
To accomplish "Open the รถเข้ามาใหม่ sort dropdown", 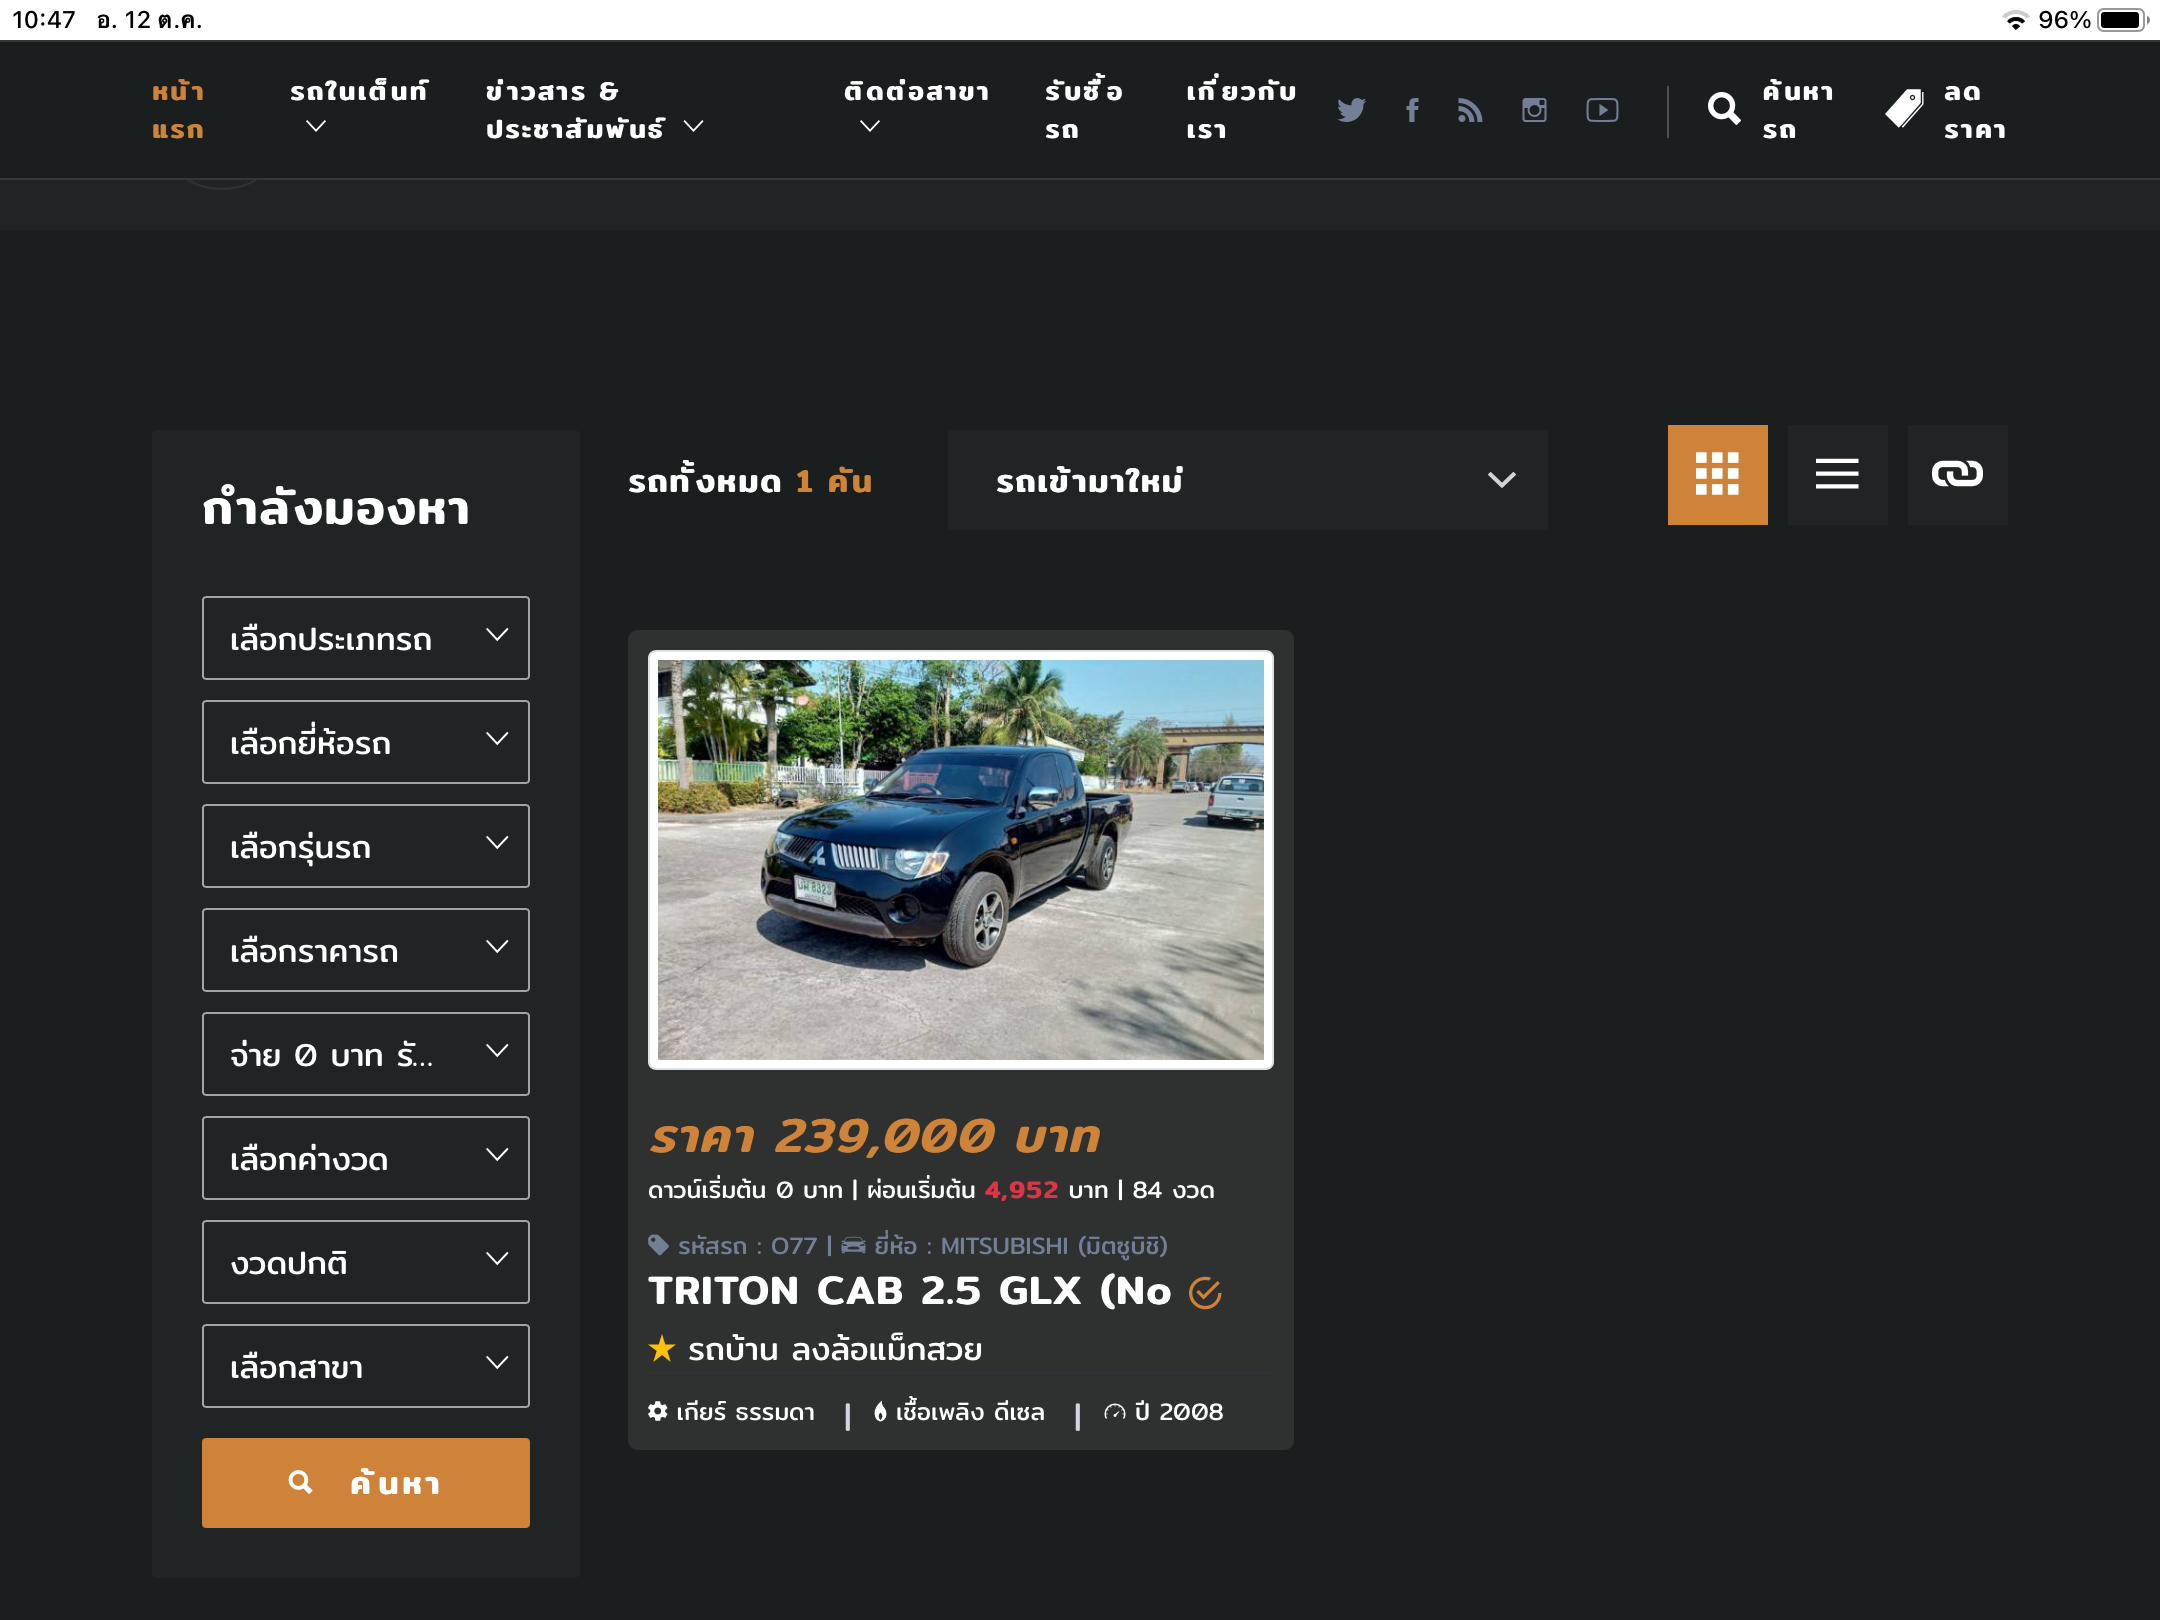I will click(1247, 480).
